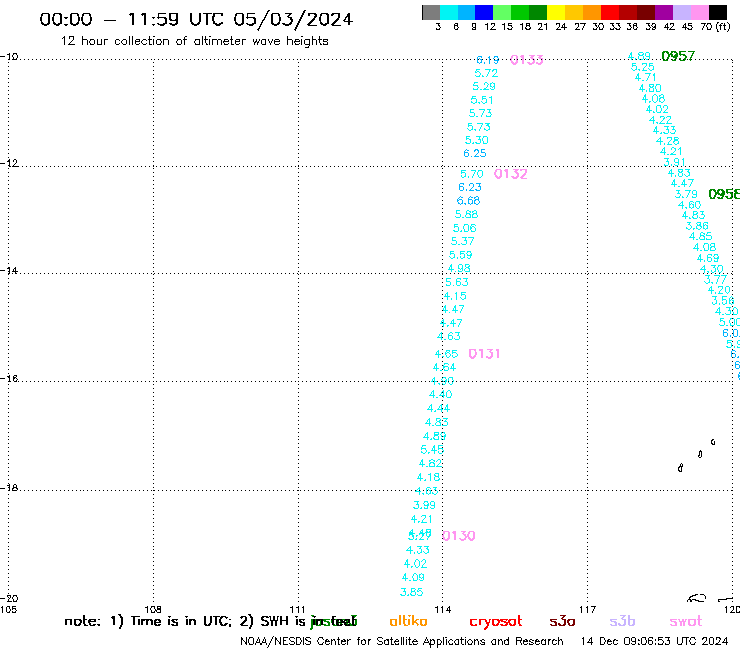This screenshot has width=740, height=650.
Task: Click the wave height value 6.68
Action: coord(468,201)
